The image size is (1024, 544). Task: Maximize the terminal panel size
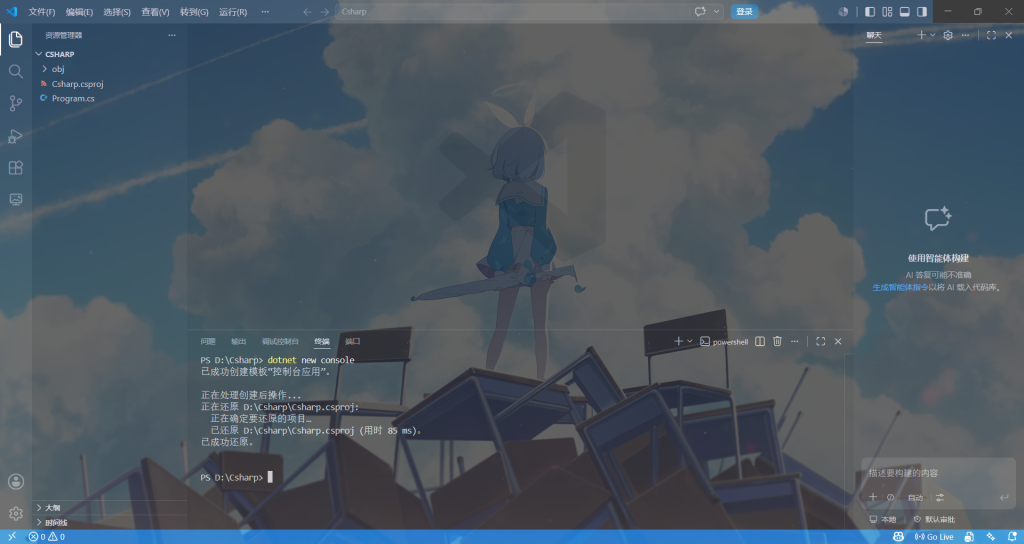pyautogui.click(x=821, y=341)
